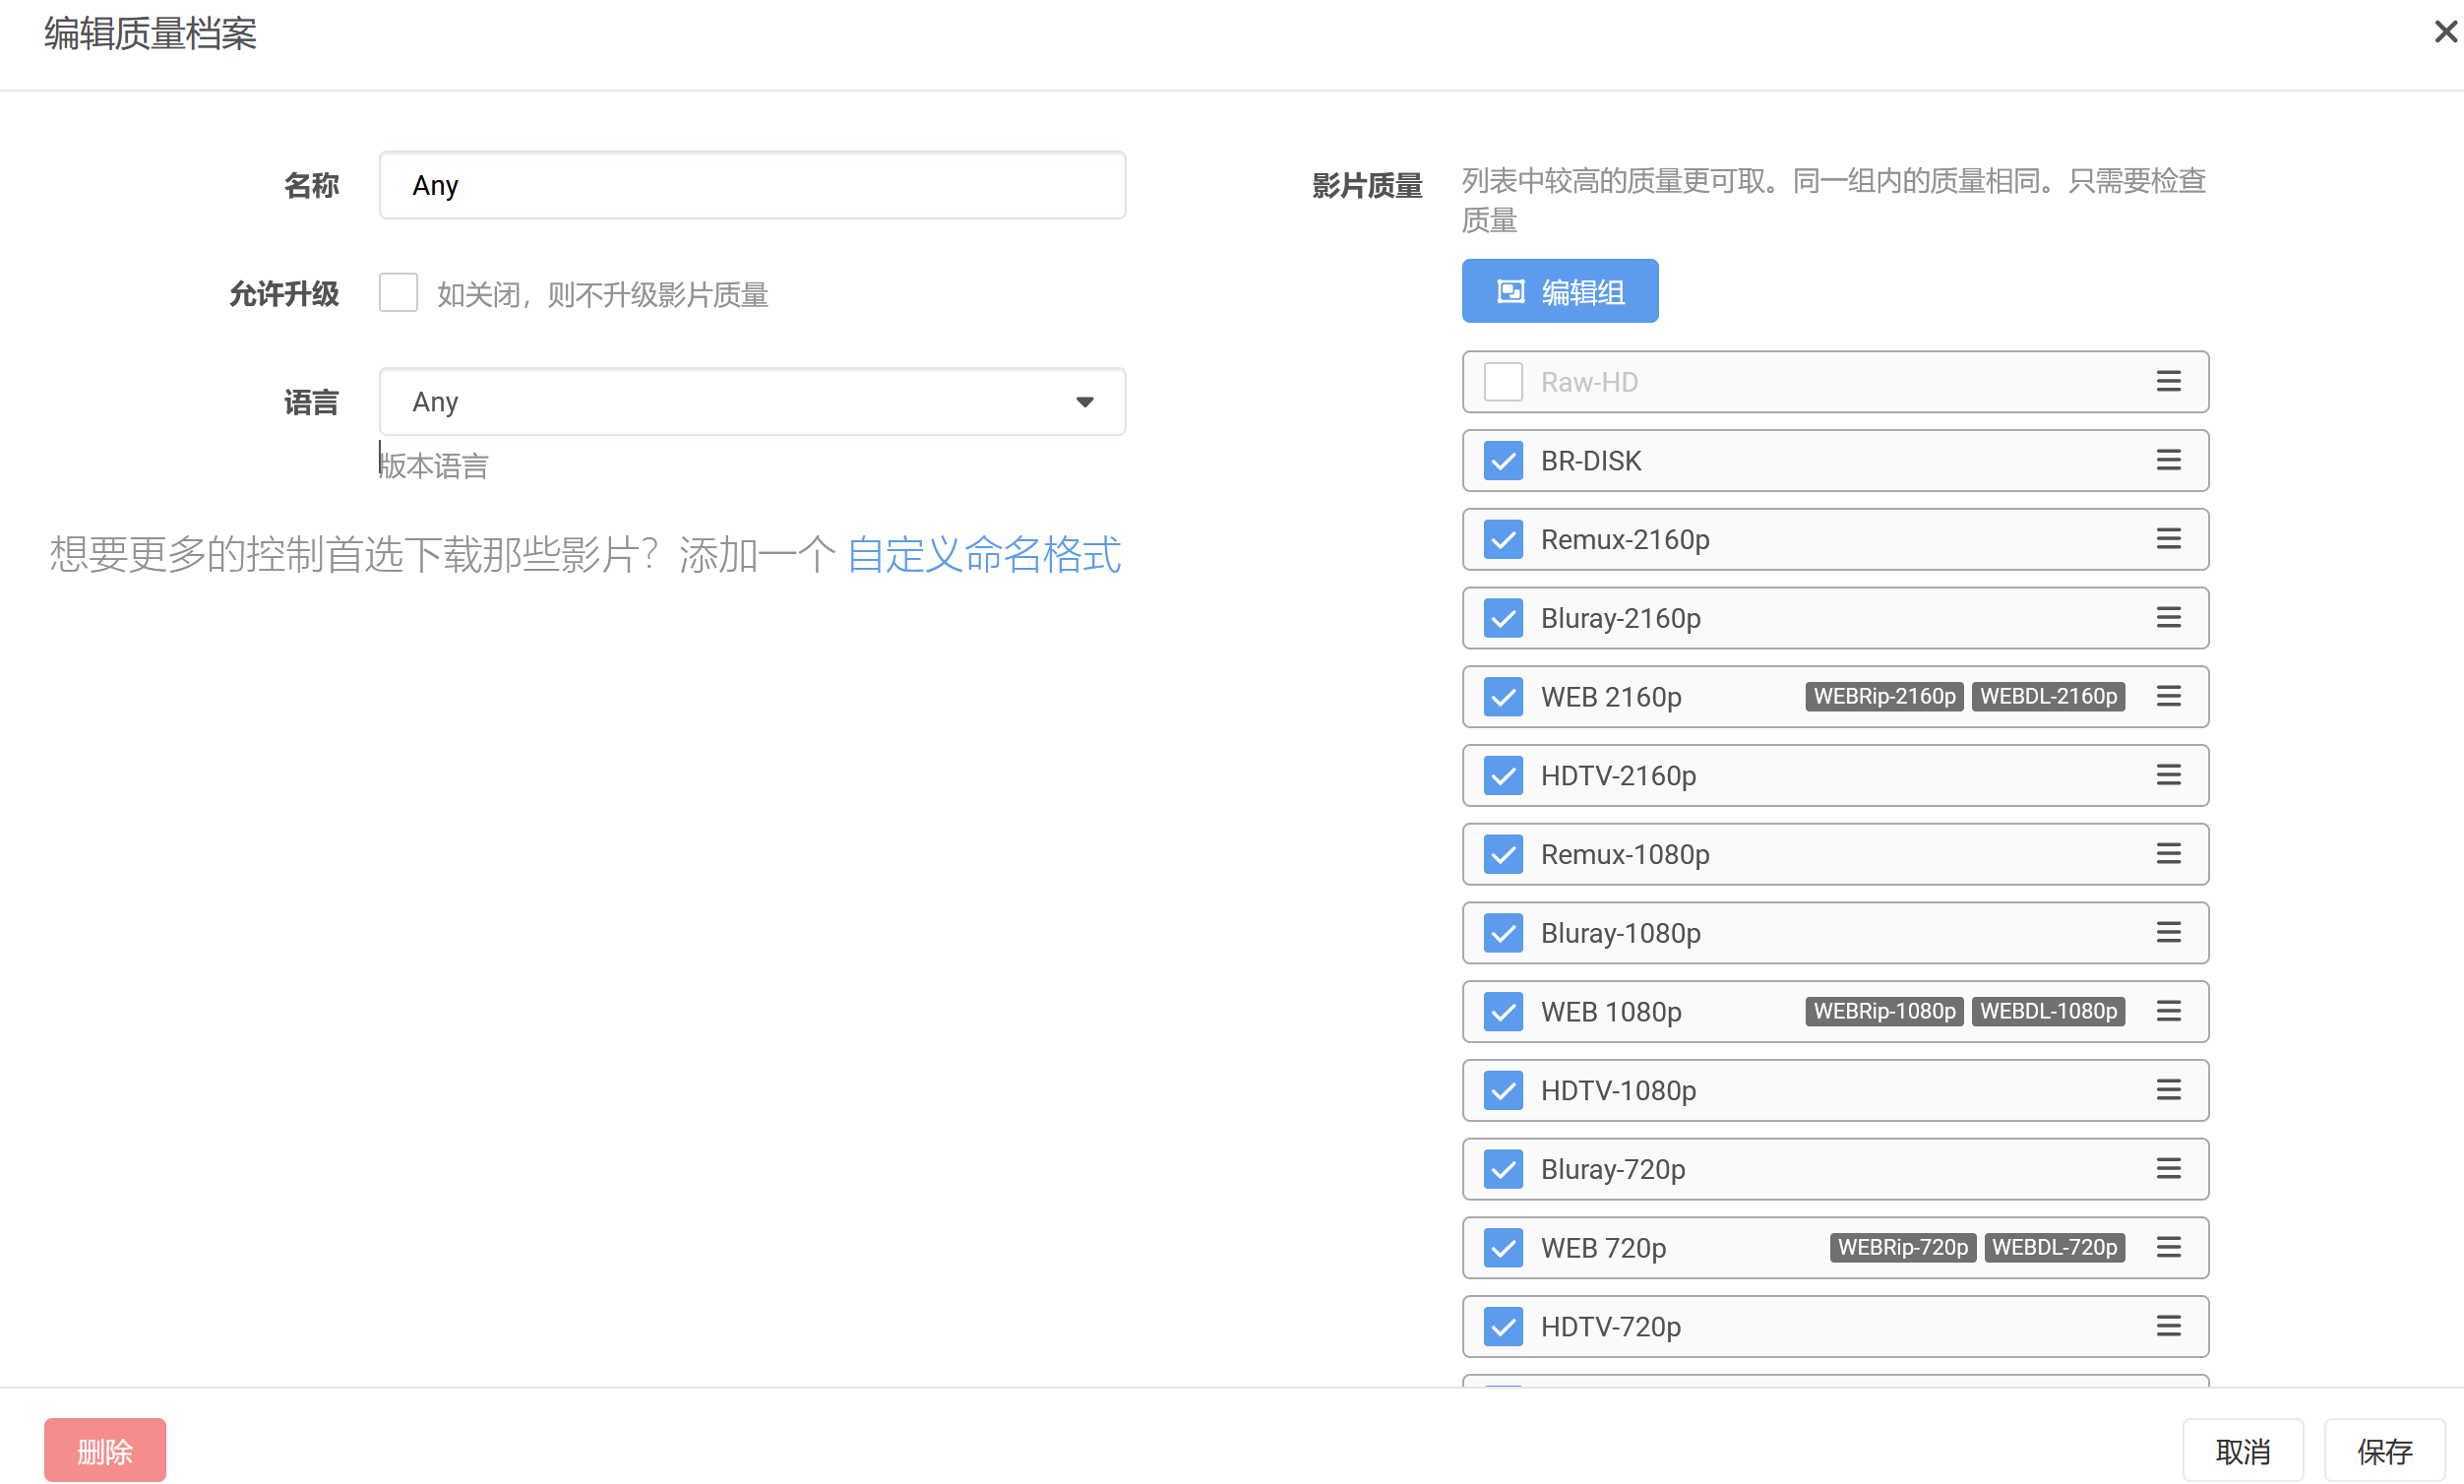The height and width of the screenshot is (1484, 2464).
Task: Click the WEBRip-1080p tag
Action: click(1884, 1011)
